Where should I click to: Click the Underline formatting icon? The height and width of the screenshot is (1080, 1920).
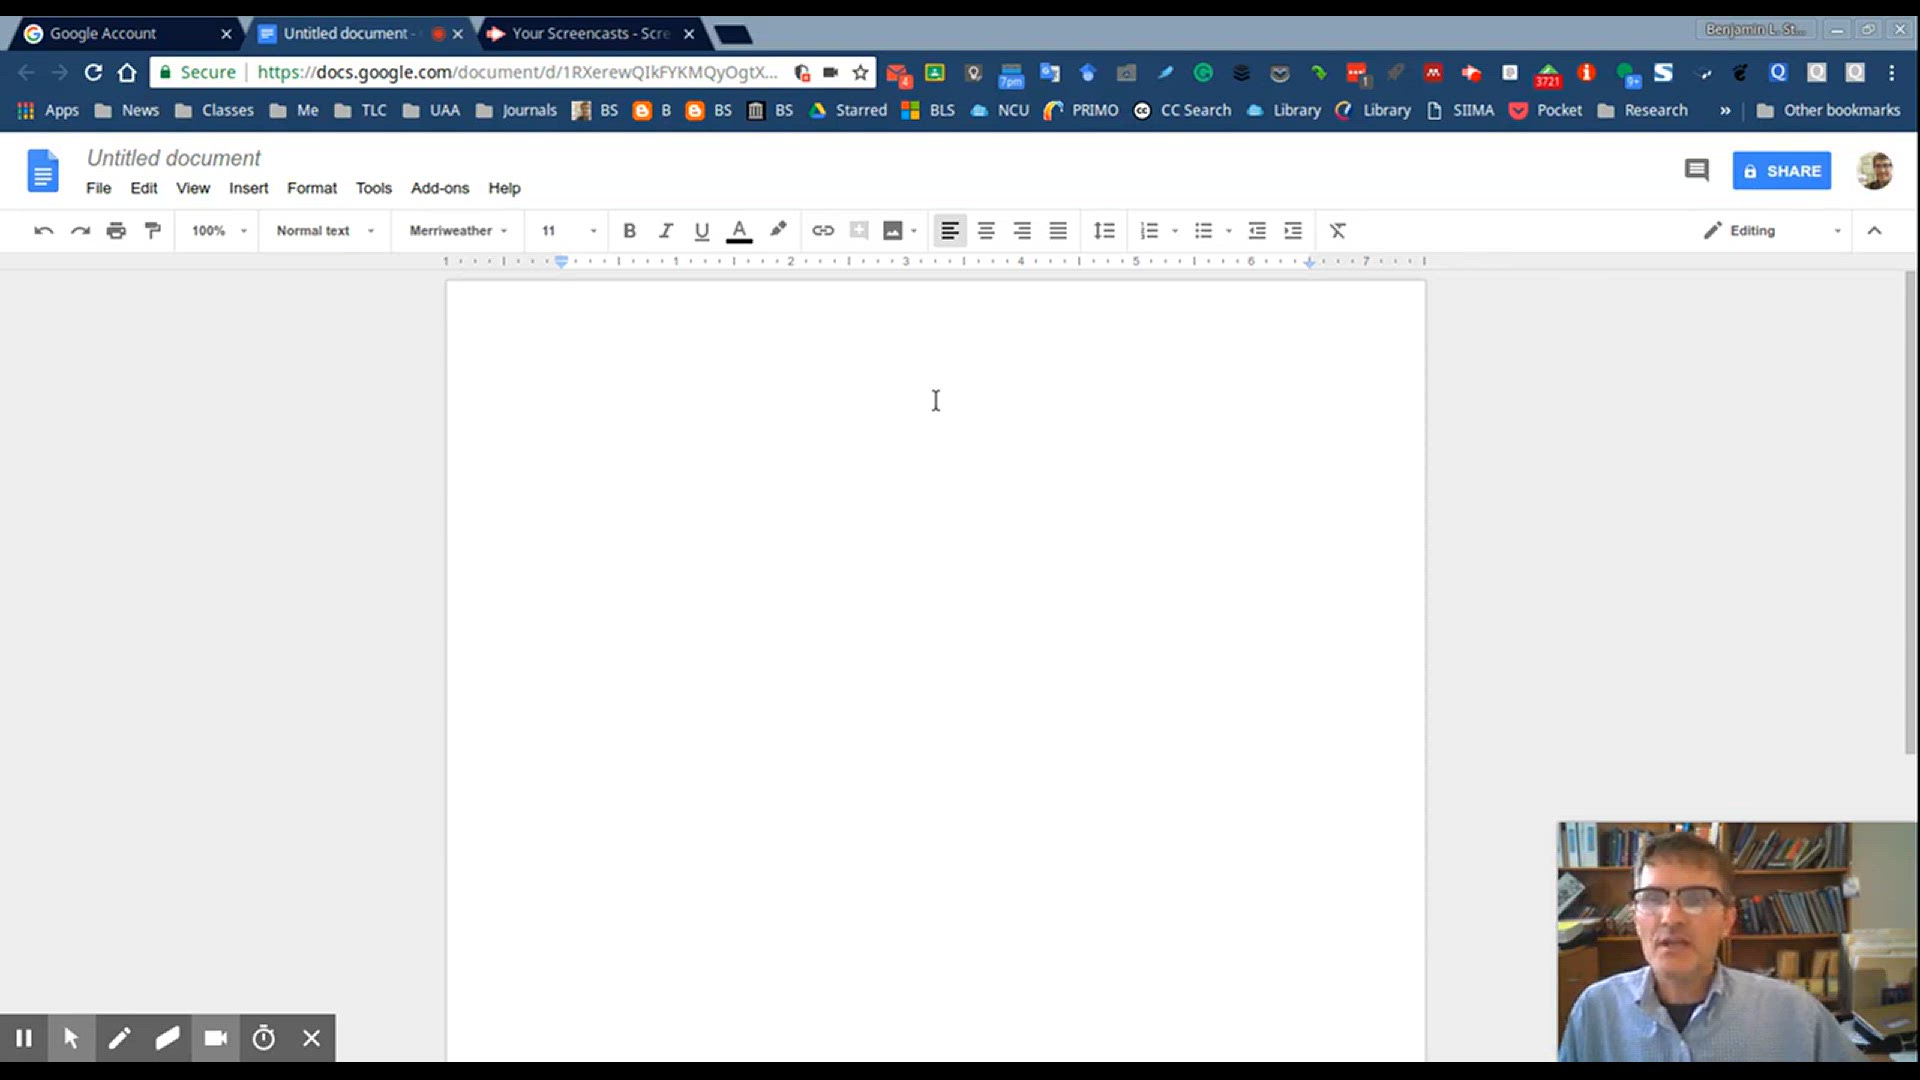[700, 231]
